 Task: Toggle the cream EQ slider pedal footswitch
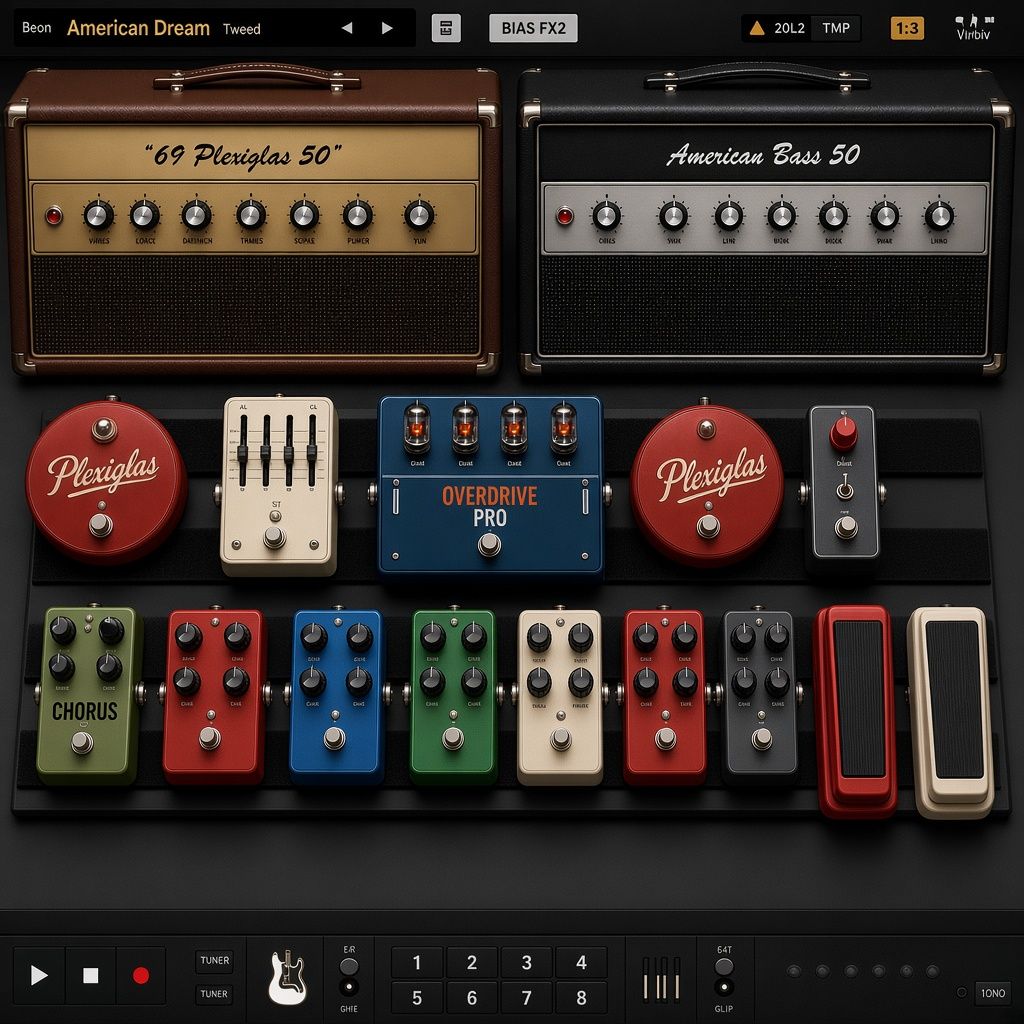274,537
